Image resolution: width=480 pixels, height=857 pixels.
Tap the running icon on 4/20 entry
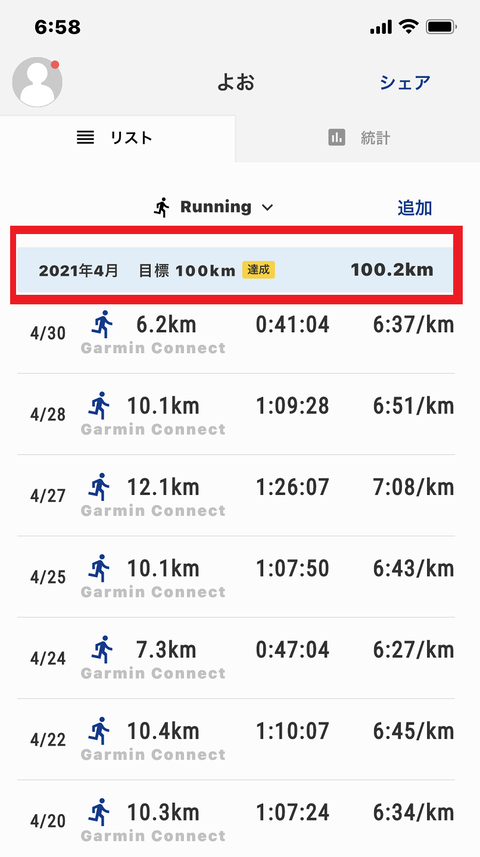click(99, 811)
